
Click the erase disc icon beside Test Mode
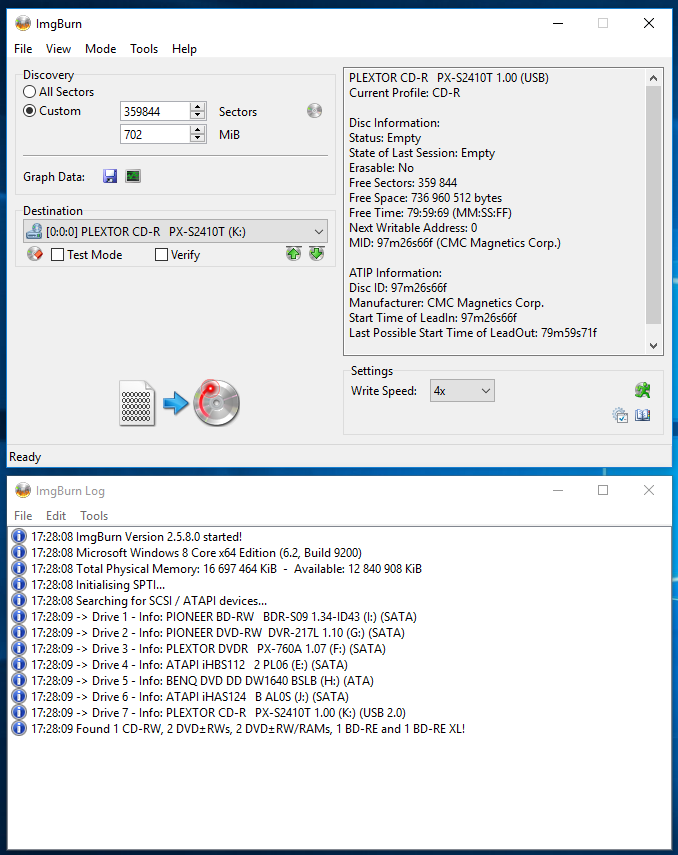coord(35,254)
